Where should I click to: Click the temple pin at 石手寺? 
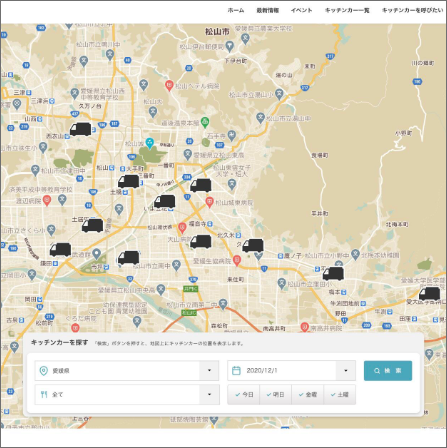[232, 135]
